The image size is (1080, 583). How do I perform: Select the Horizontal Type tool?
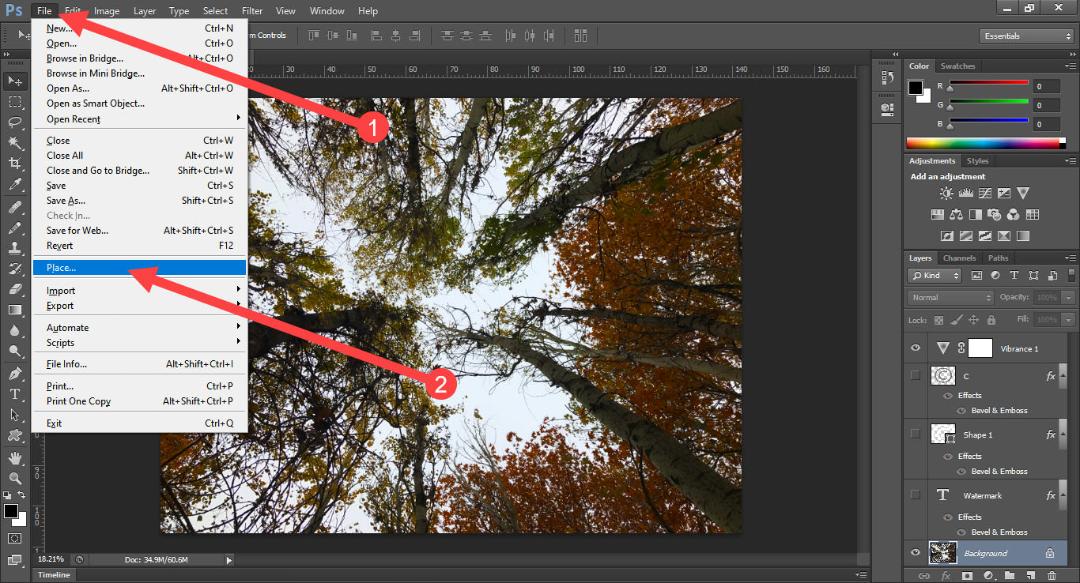point(14,394)
